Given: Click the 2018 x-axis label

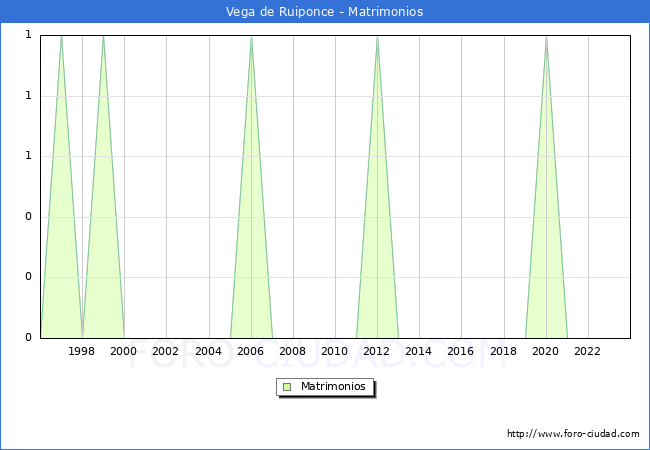Looking at the screenshot, I should click(x=503, y=351).
